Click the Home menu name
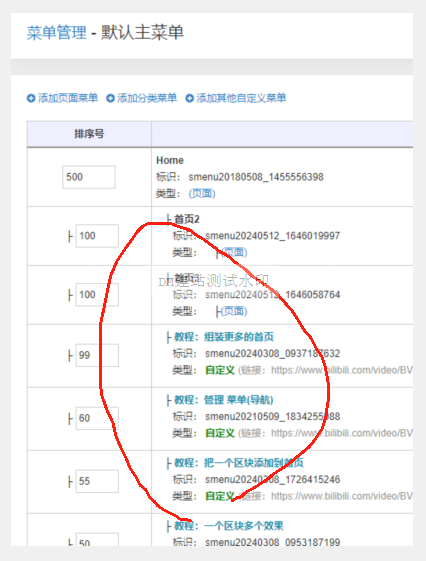The height and width of the screenshot is (561, 426). [170, 160]
